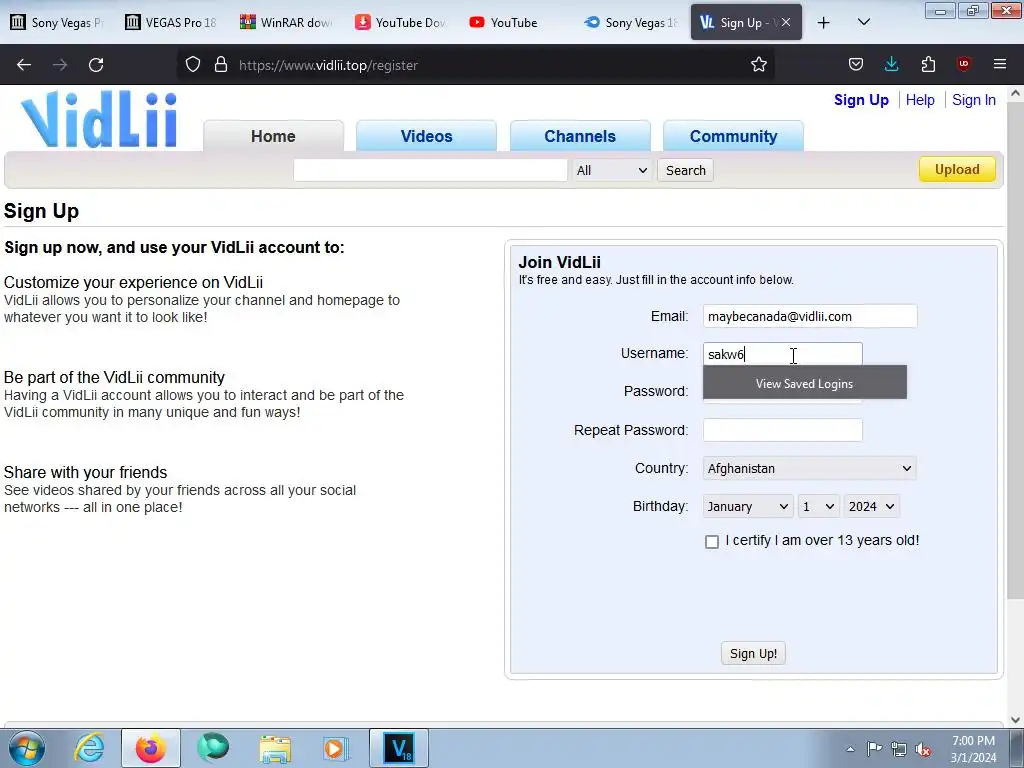Open the uBlock Origin extension icon
Screen dimensions: 1024x768
(963, 64)
